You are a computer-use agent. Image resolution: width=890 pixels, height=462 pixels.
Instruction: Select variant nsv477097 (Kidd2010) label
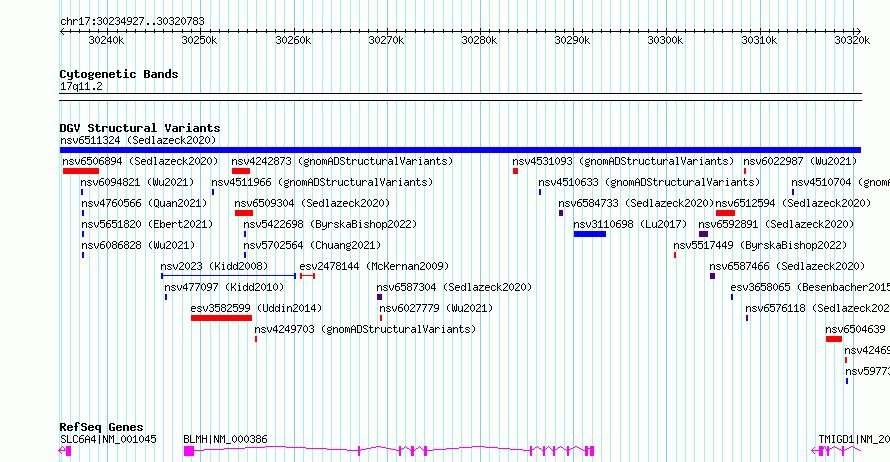tap(224, 287)
